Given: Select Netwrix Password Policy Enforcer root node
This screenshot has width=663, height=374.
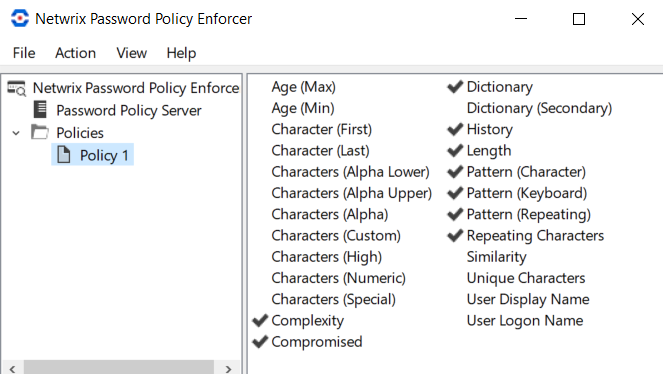Looking at the screenshot, I should [136, 88].
